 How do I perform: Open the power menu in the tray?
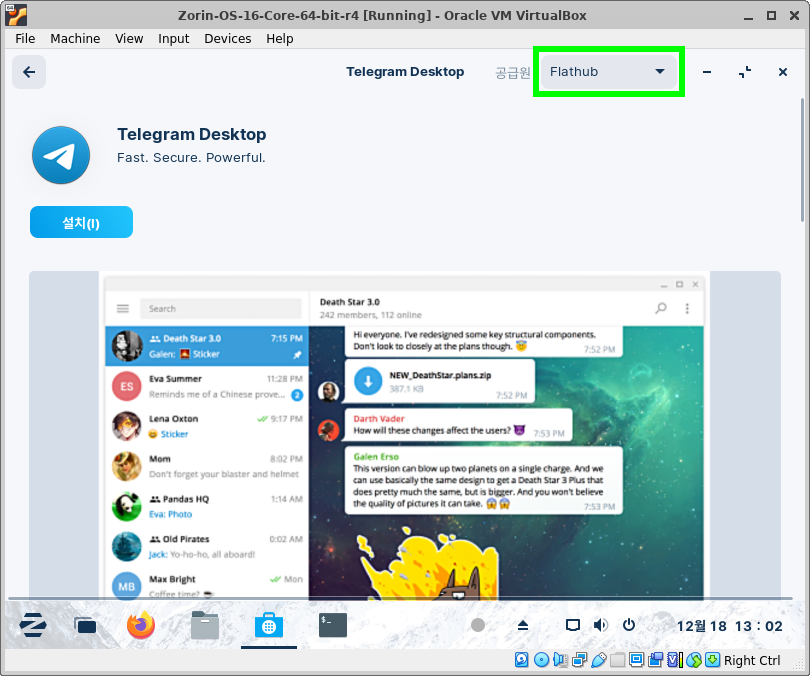(629, 625)
